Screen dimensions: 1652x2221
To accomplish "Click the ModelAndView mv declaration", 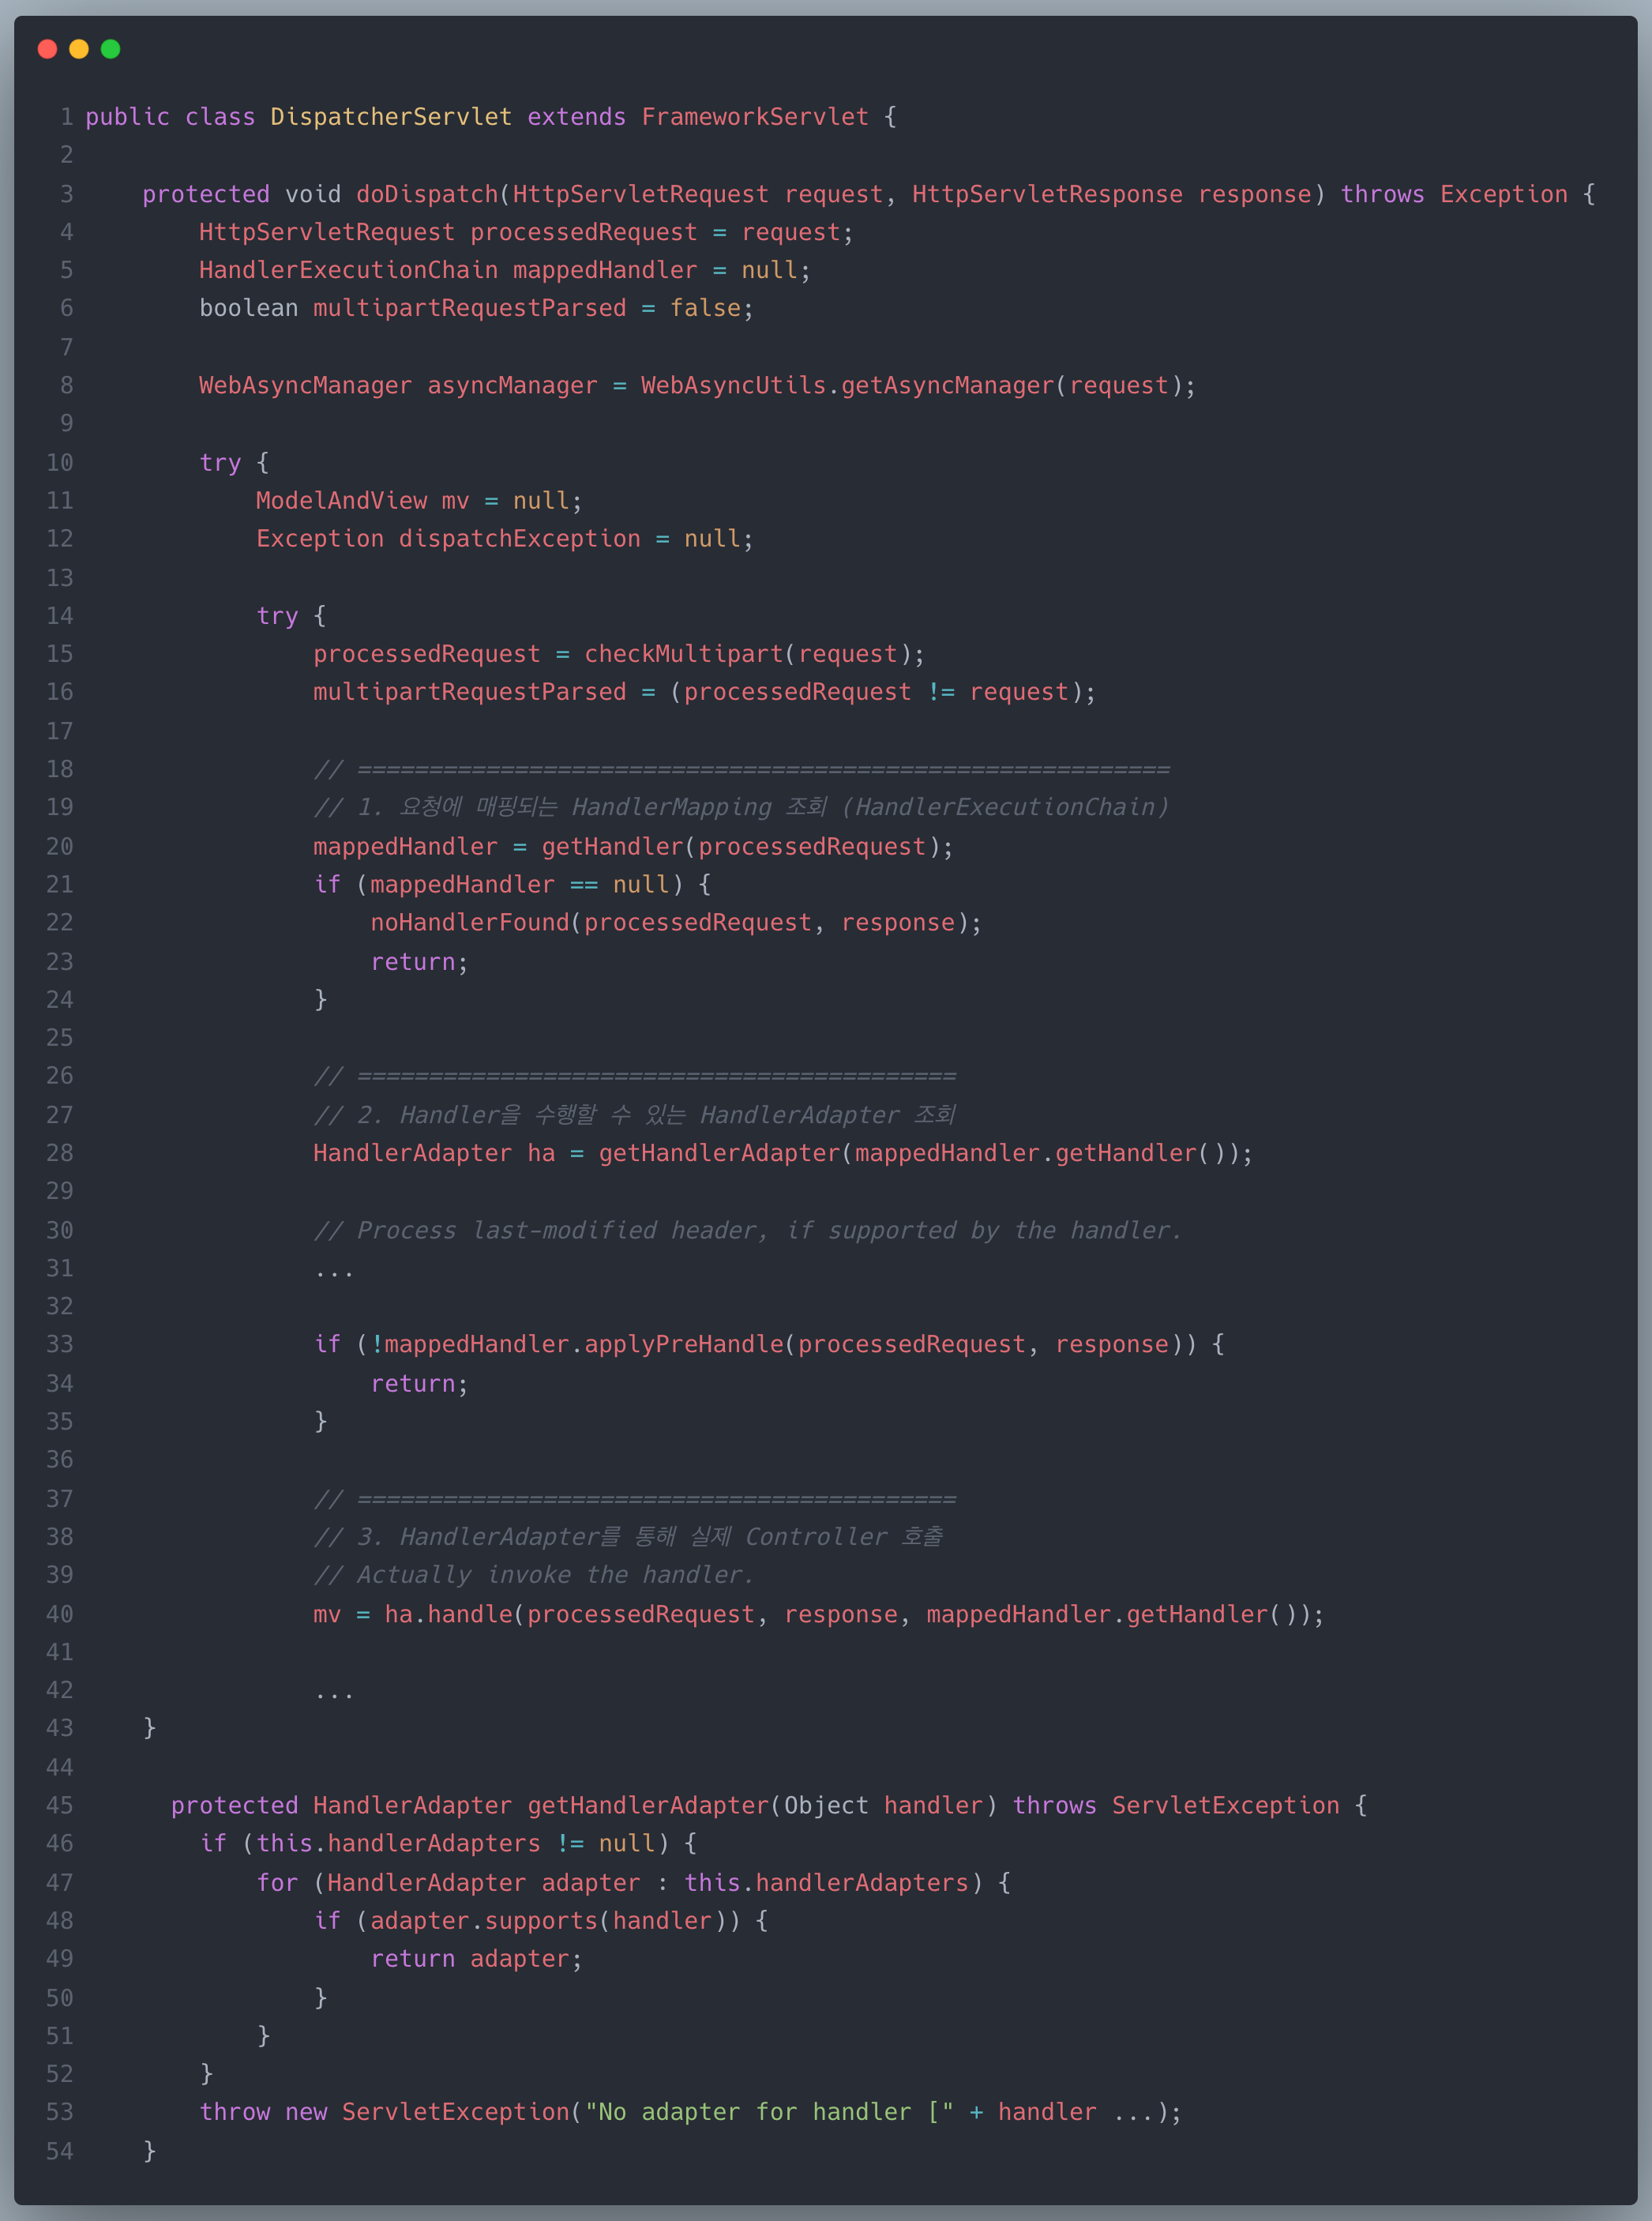I will pos(362,500).
